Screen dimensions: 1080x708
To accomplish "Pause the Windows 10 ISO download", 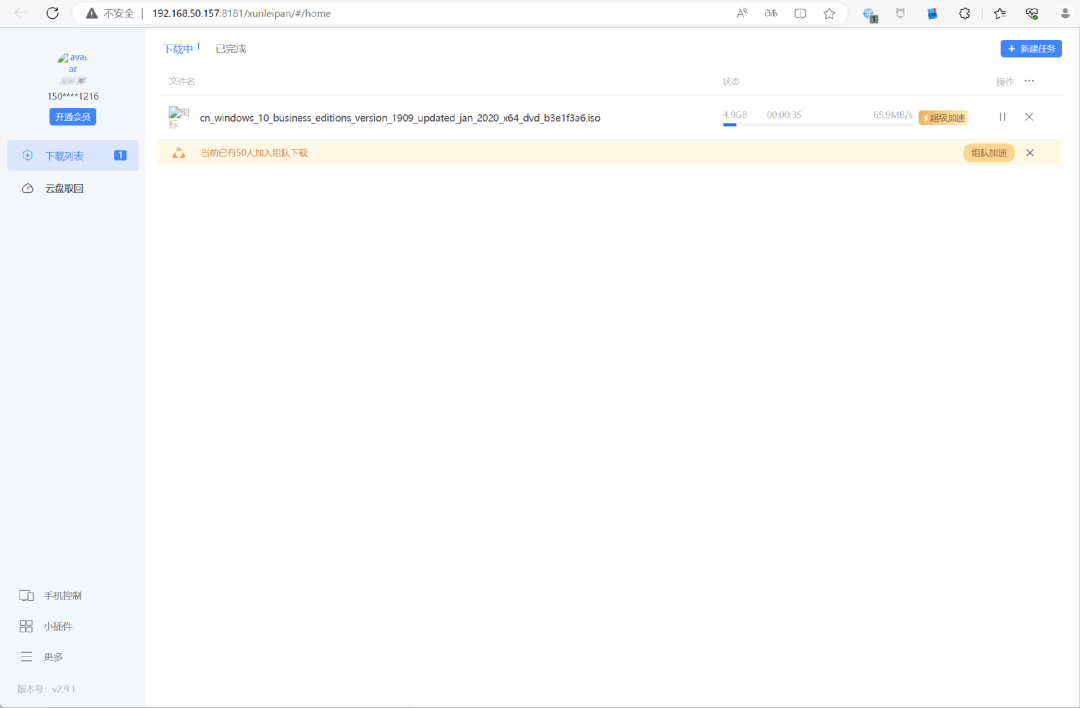I will pyautogui.click(x=1002, y=117).
